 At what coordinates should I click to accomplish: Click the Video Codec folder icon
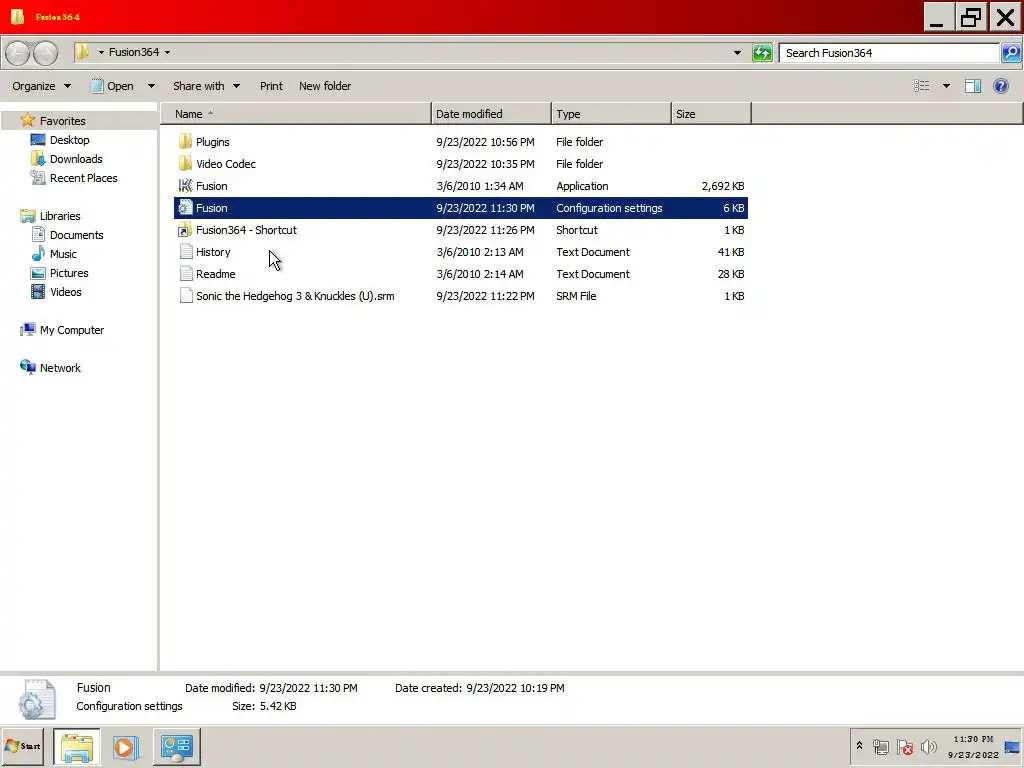pos(185,164)
